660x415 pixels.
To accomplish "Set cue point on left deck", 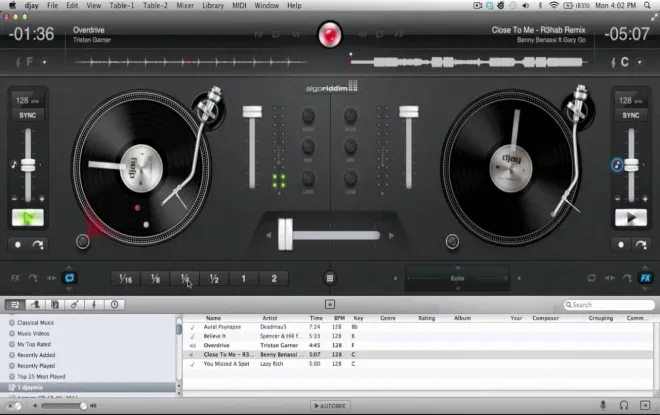I will 18,245.
